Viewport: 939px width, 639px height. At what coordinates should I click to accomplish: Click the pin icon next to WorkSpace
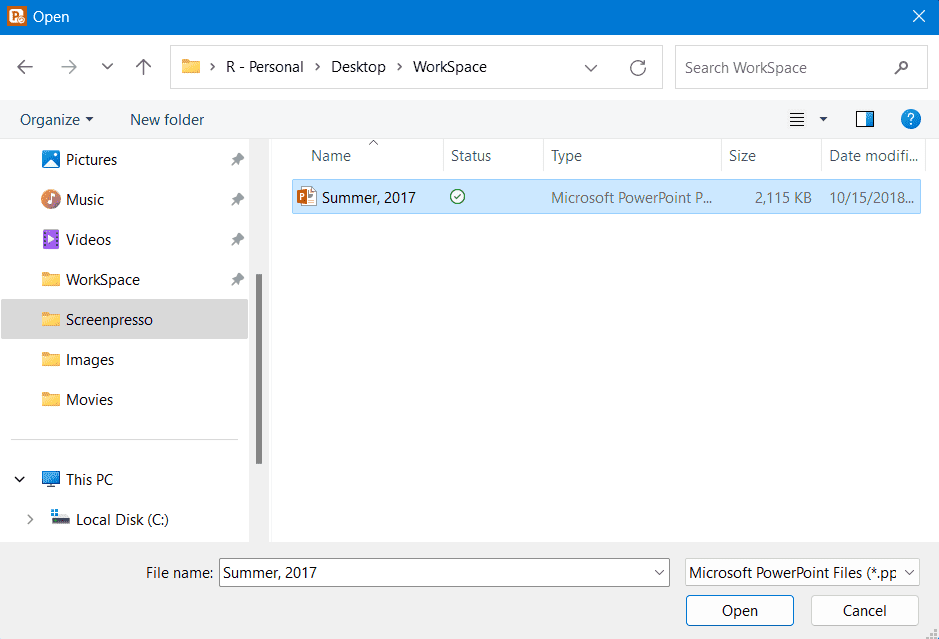238,279
